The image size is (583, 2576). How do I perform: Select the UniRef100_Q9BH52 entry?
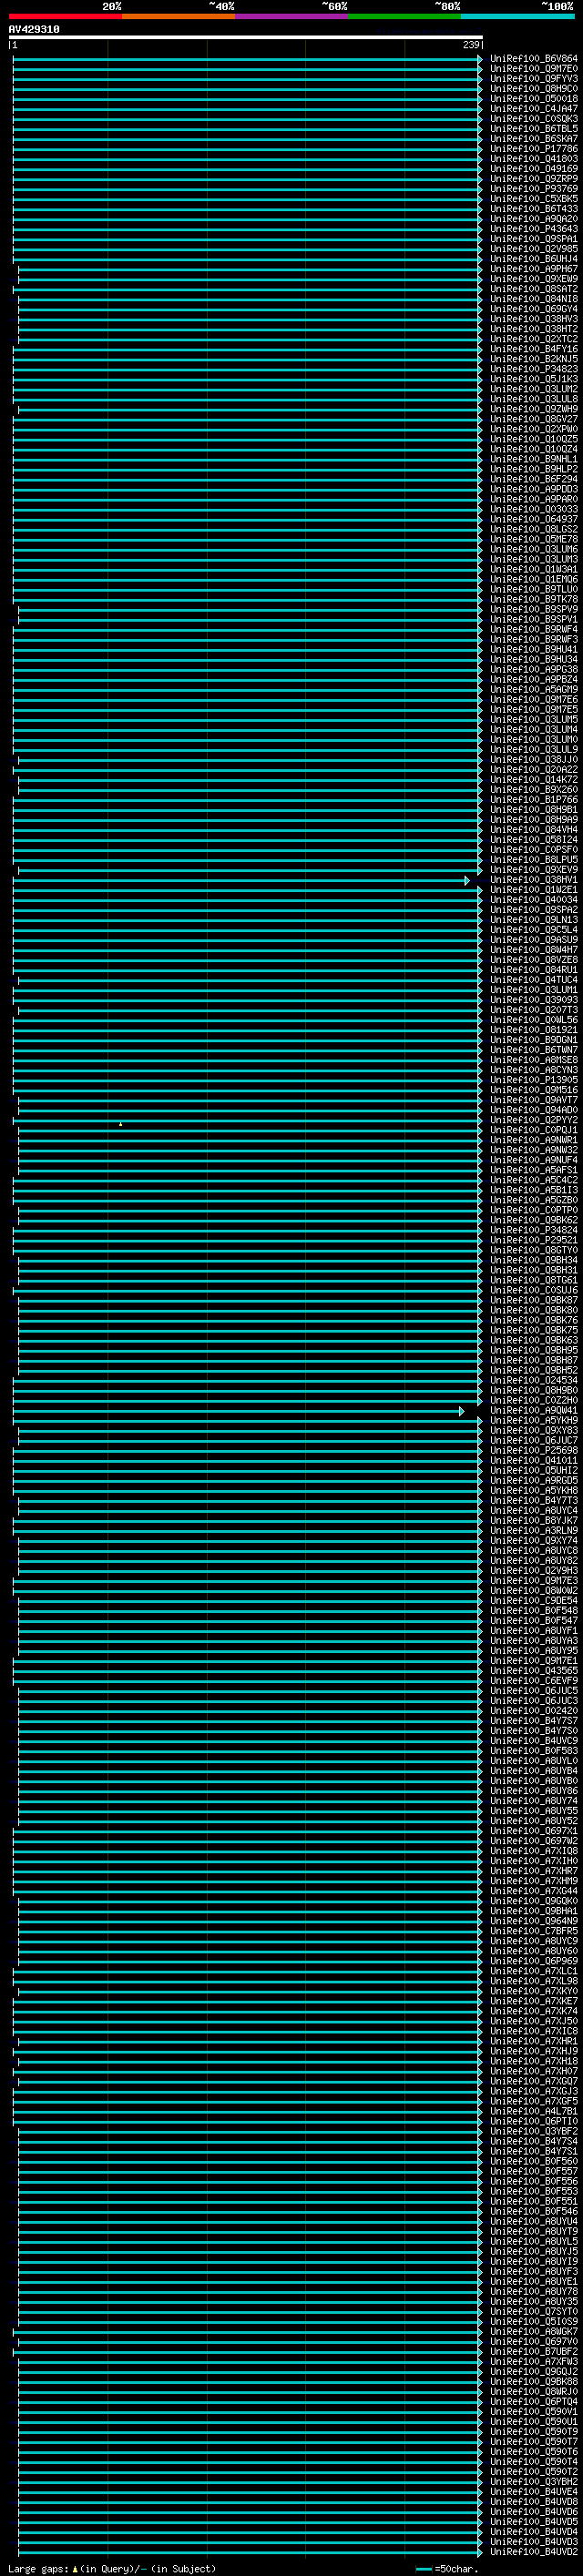(534, 1370)
